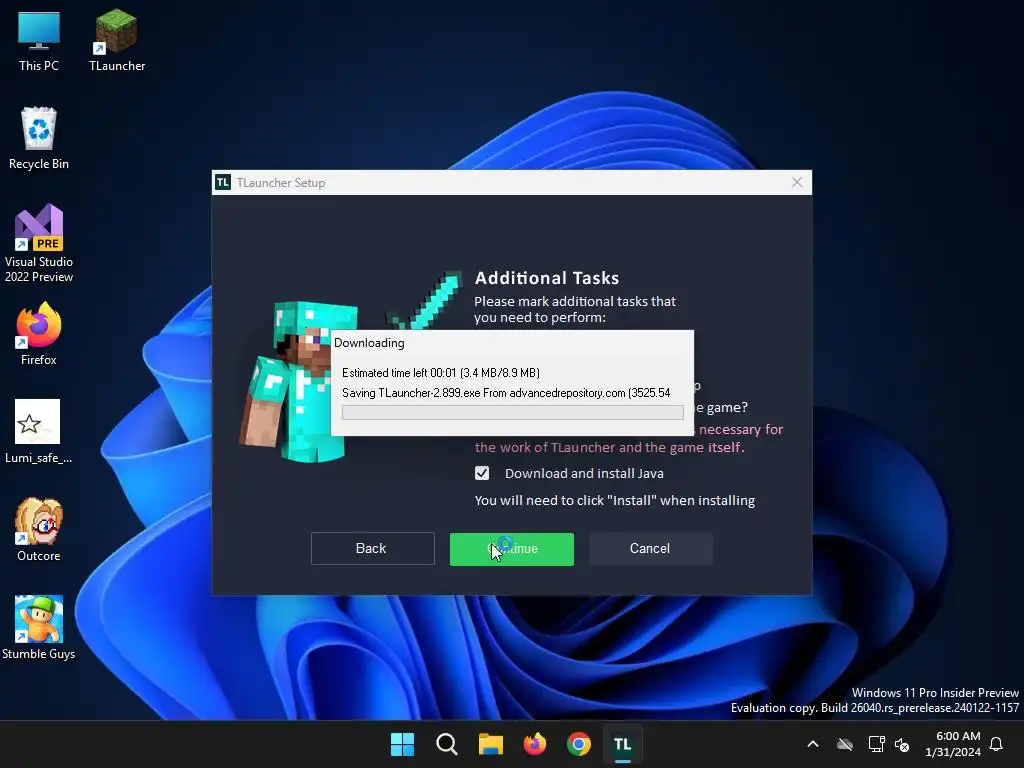Select the This PC desktop icon

(39, 40)
